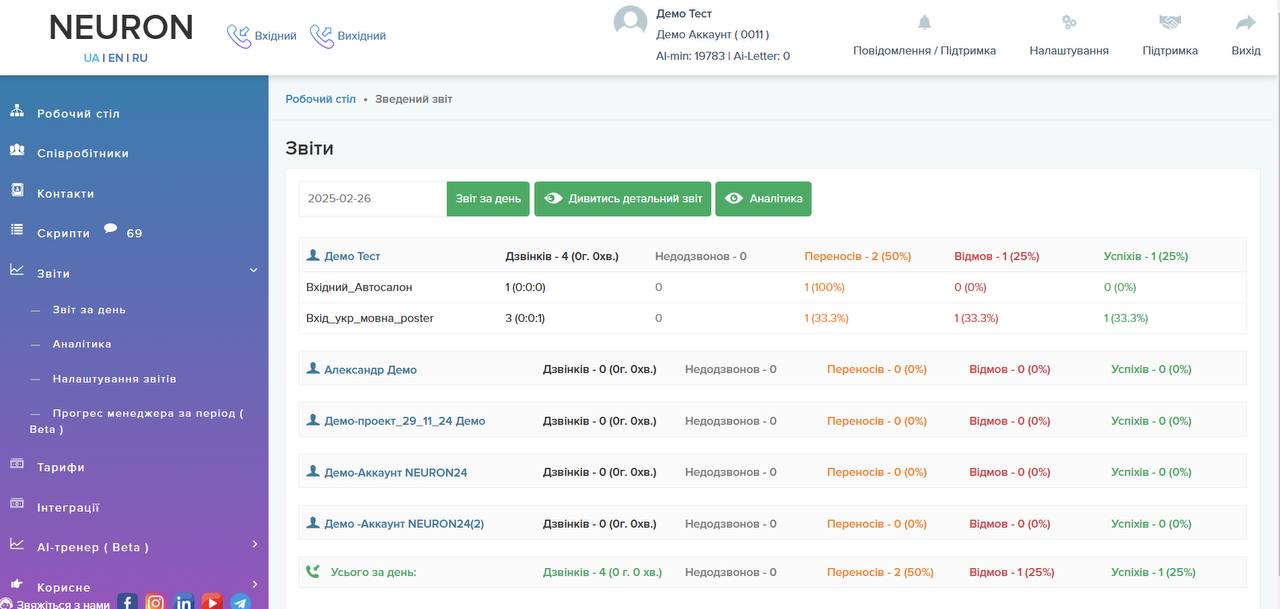Open settings gears icon in header

[1068, 23]
